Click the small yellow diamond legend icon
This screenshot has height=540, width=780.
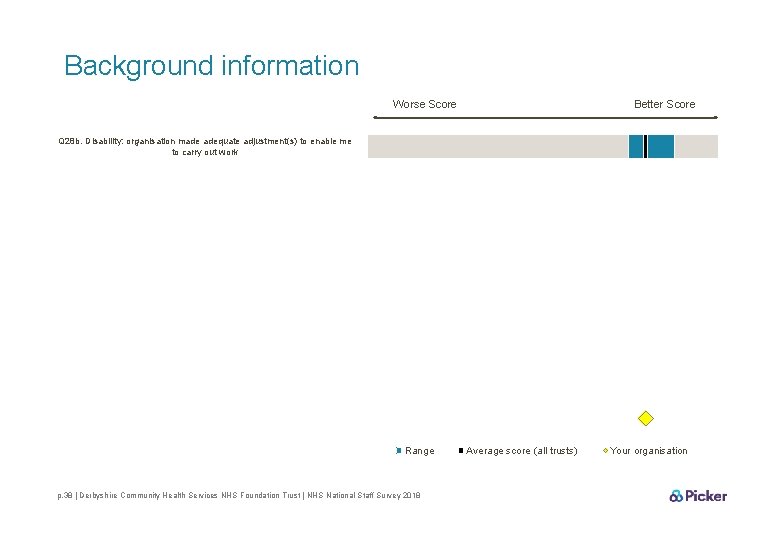click(x=605, y=451)
